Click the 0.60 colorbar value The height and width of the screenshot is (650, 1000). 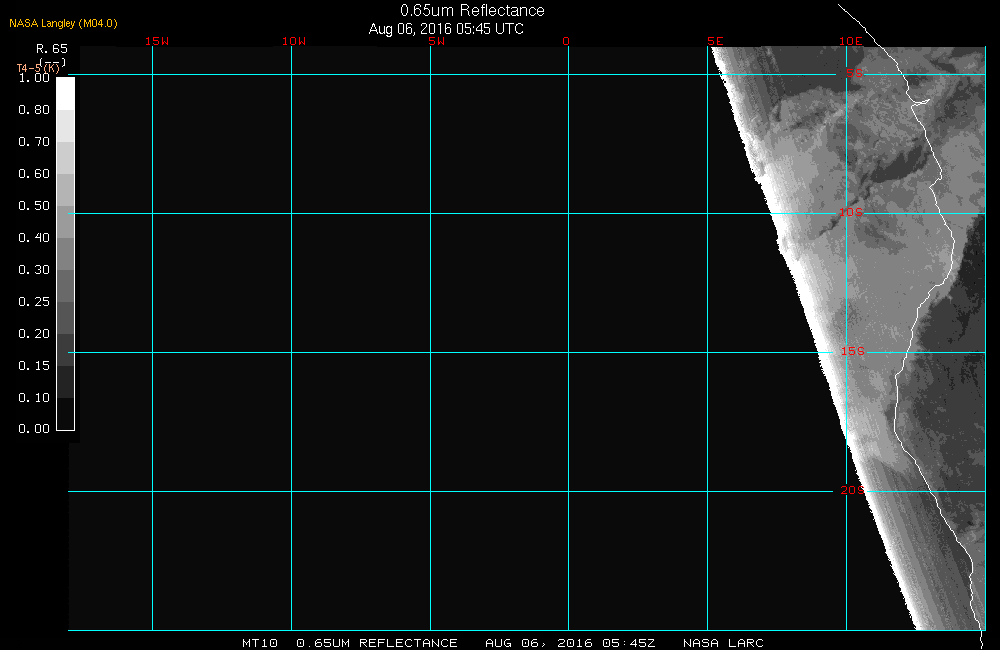[x=34, y=174]
